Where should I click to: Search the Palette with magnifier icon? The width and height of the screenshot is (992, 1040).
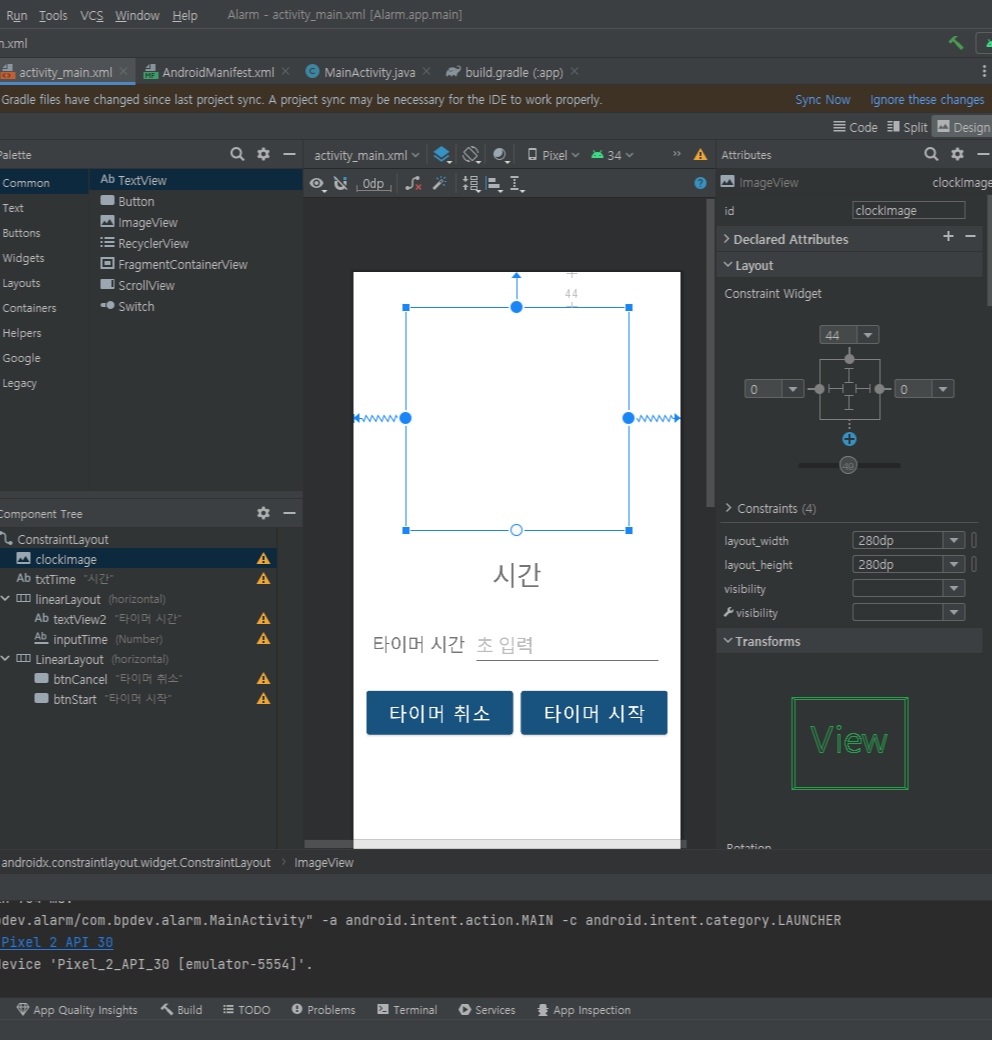pyautogui.click(x=237, y=155)
